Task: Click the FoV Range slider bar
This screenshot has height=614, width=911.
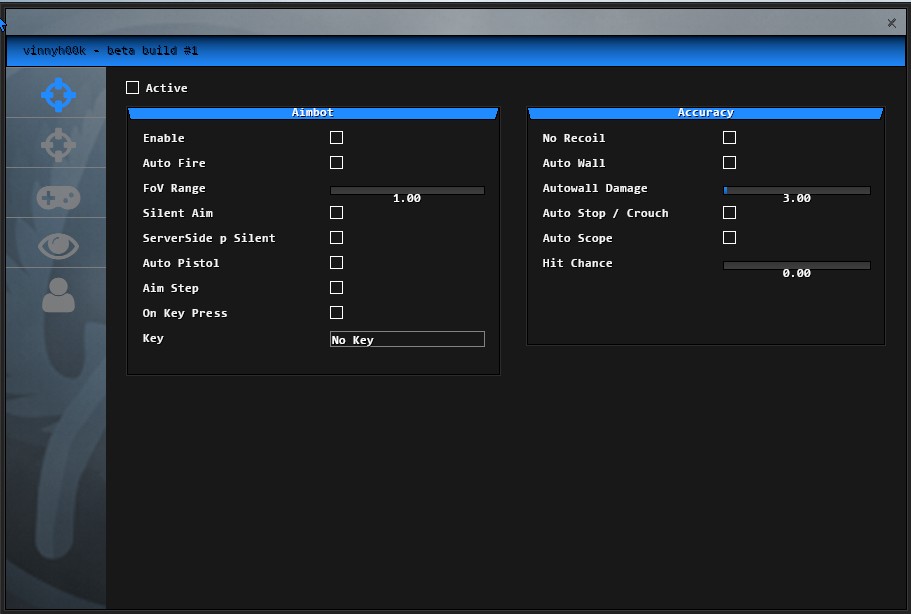Action: pos(407,190)
